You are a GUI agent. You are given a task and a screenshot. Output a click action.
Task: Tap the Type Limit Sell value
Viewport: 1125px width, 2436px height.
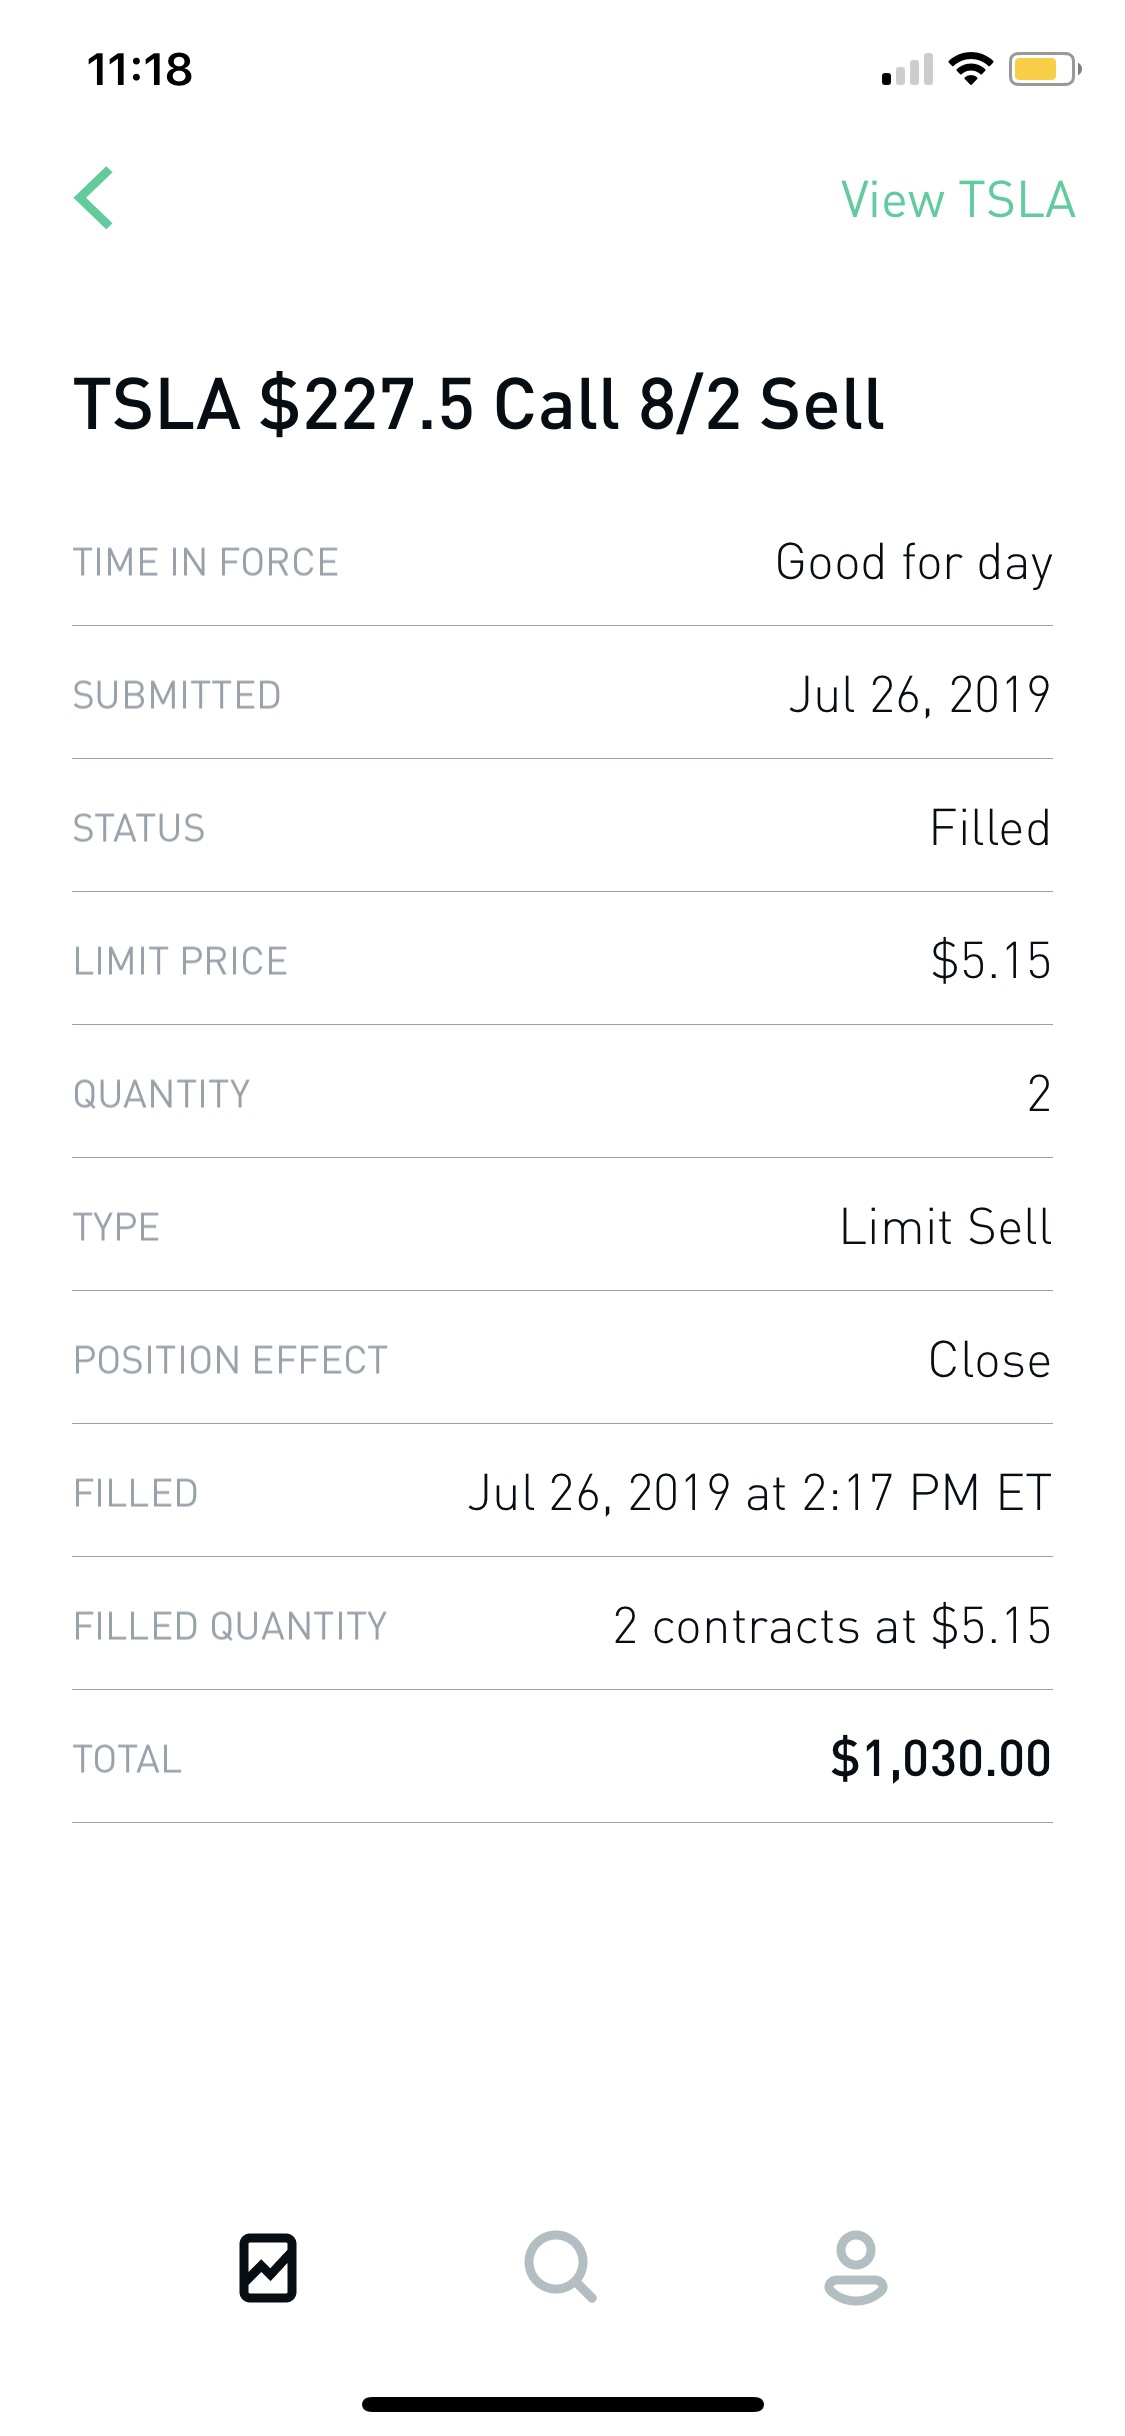pos(946,1227)
